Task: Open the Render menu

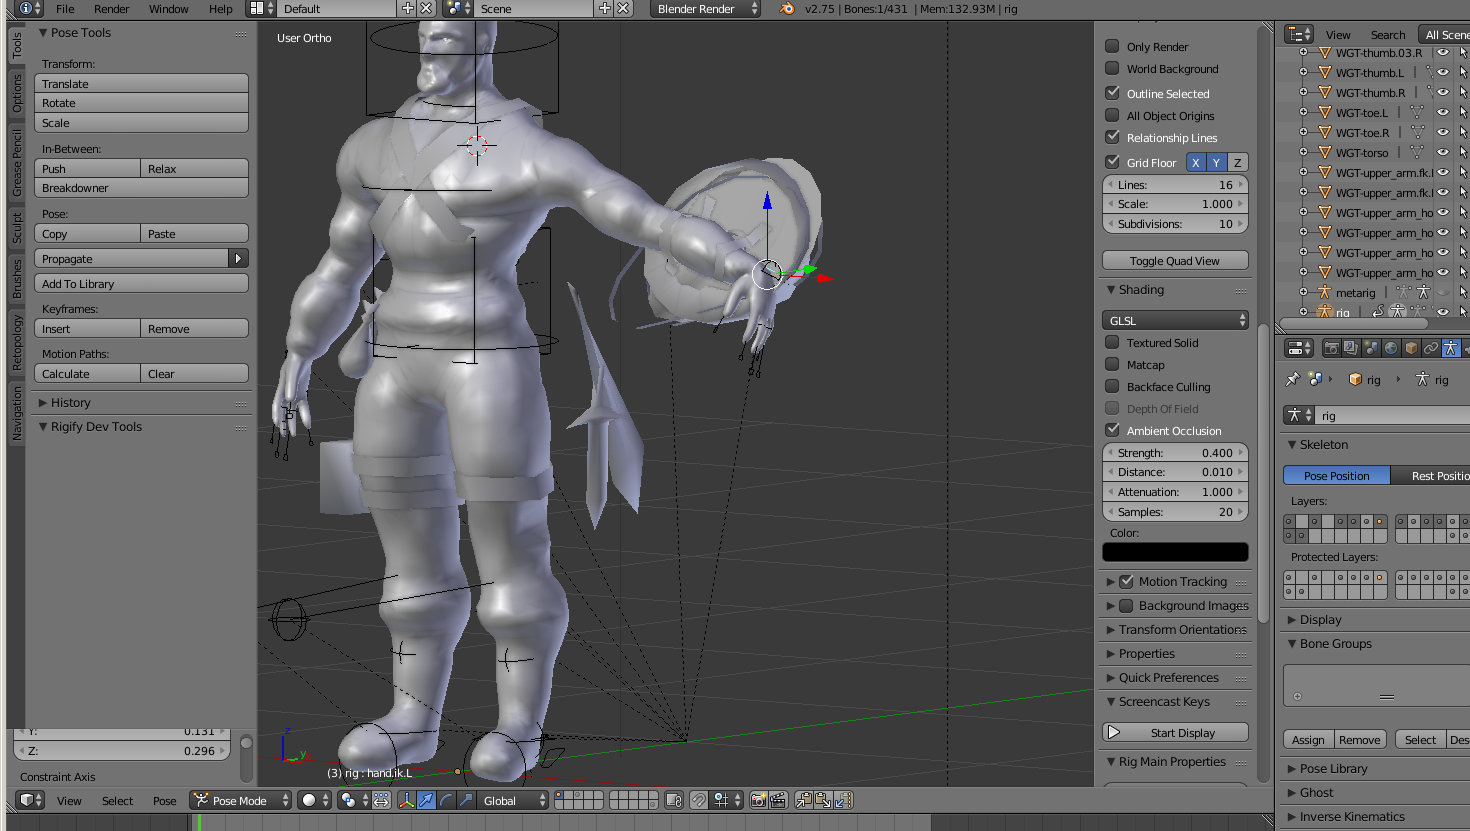Action: point(111,9)
